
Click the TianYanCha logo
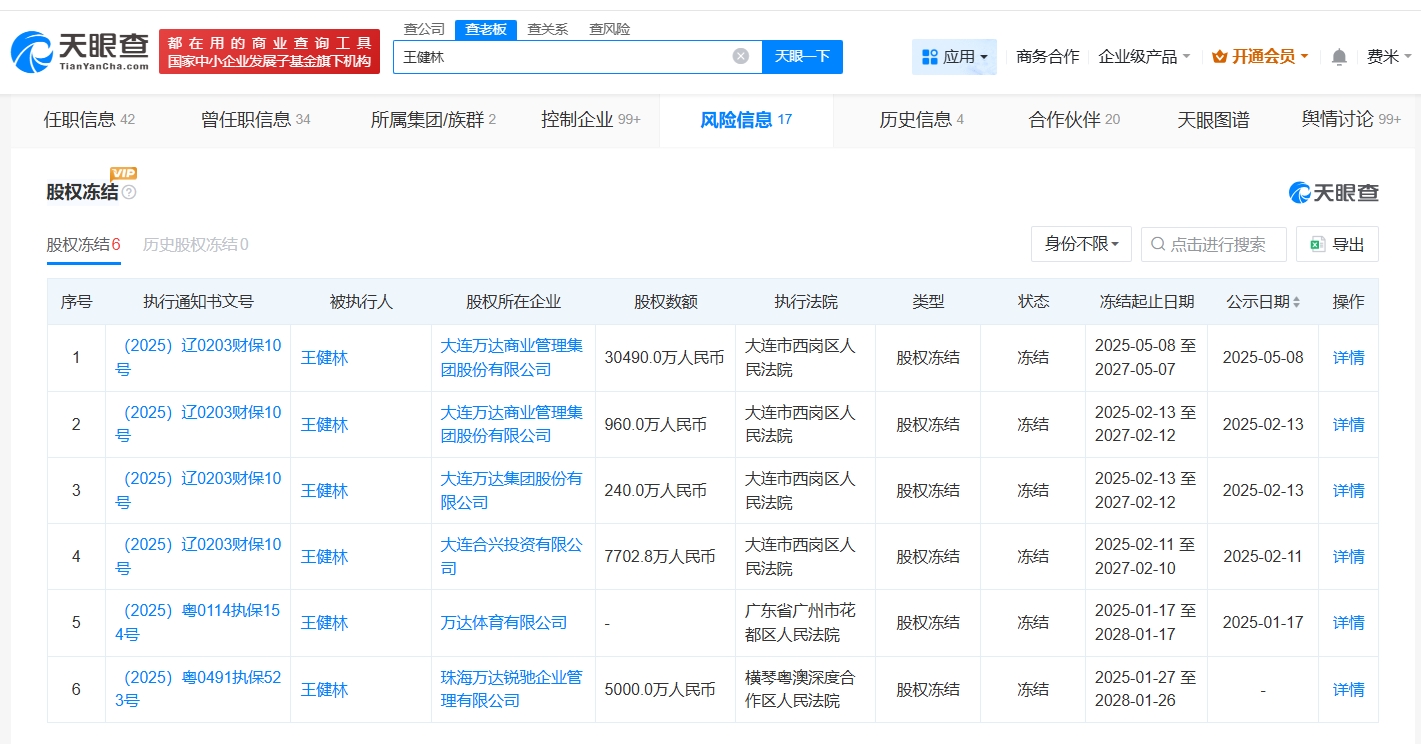pos(80,52)
